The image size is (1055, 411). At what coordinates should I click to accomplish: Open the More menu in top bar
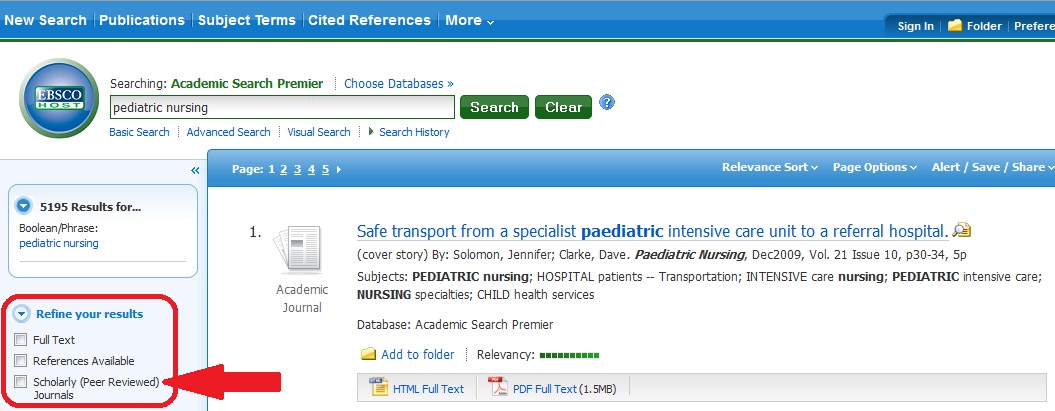click(x=470, y=20)
